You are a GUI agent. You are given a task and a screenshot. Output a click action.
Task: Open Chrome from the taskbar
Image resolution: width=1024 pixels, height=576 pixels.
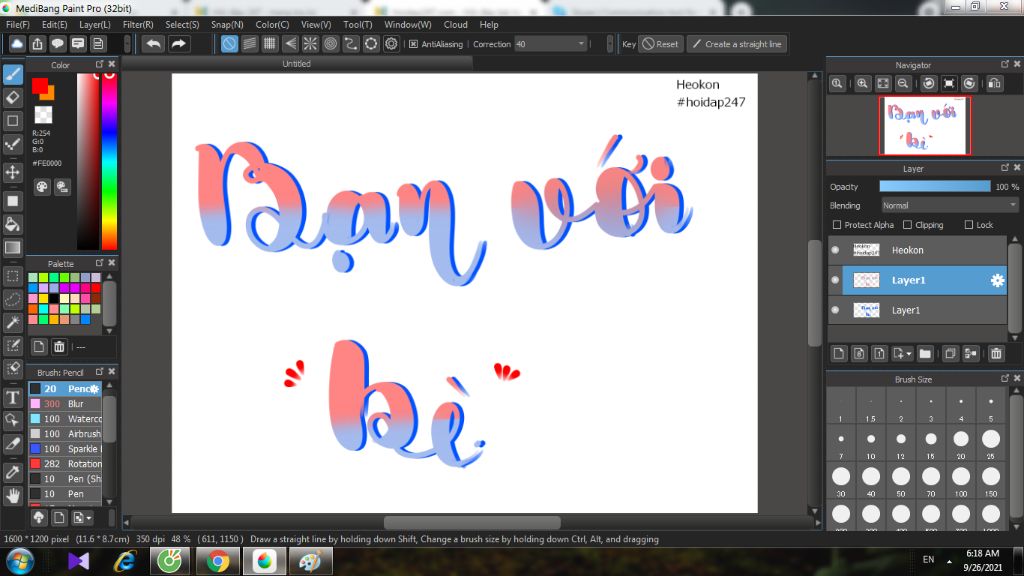[x=217, y=561]
